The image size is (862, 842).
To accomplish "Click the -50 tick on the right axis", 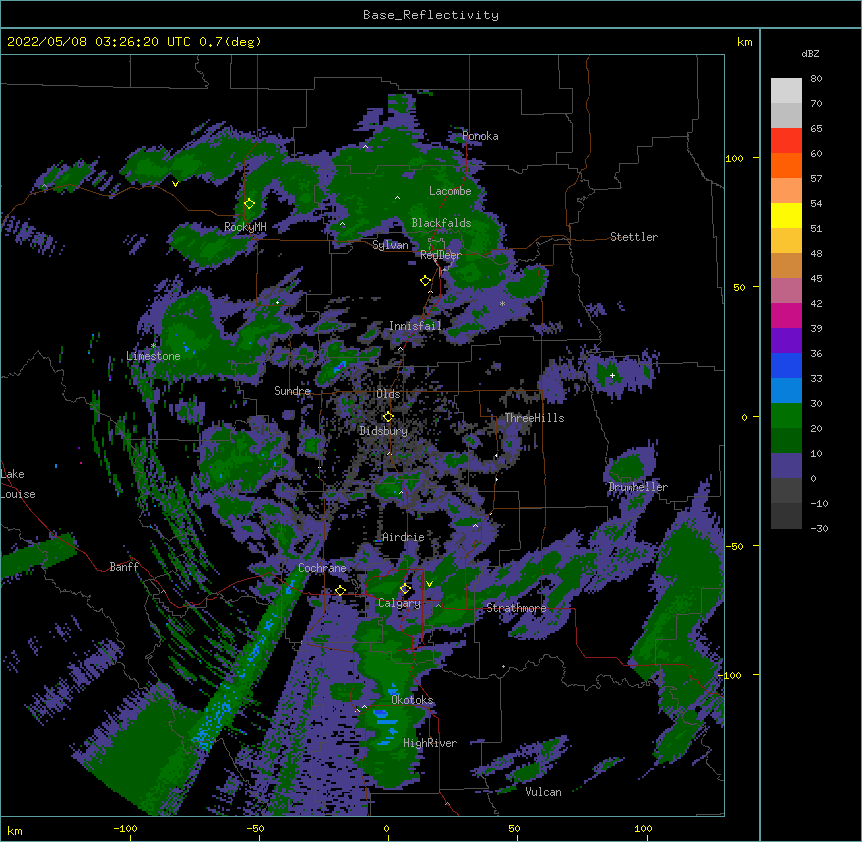I will 734,546.
